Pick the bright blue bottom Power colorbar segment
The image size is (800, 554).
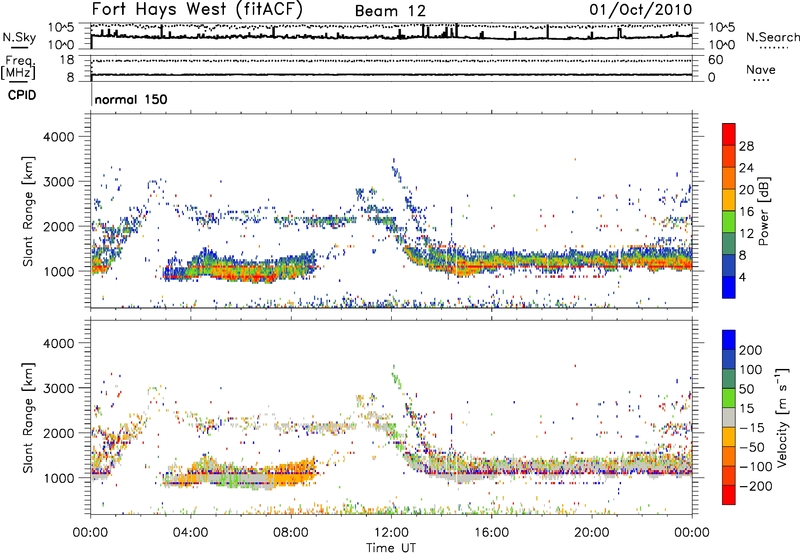click(729, 287)
